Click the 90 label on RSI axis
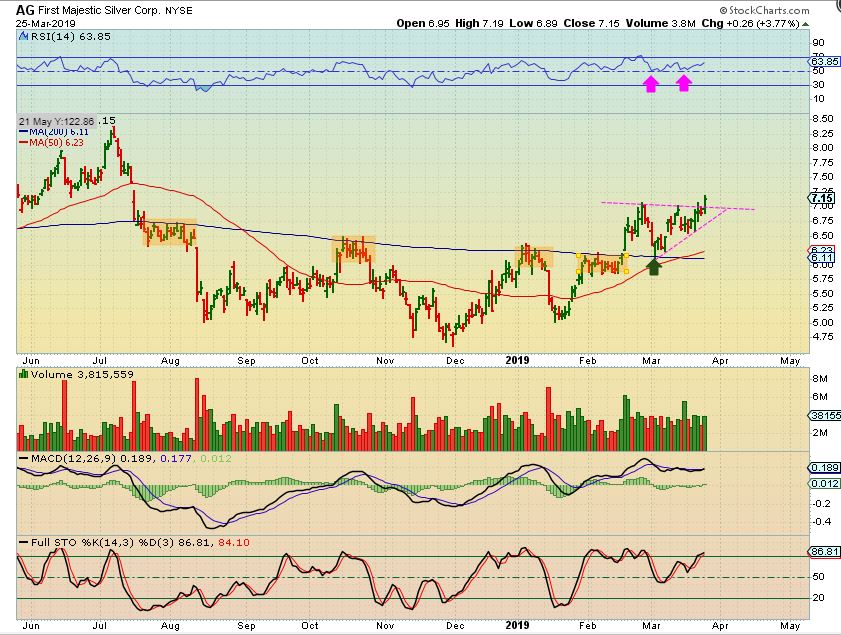 [818, 43]
